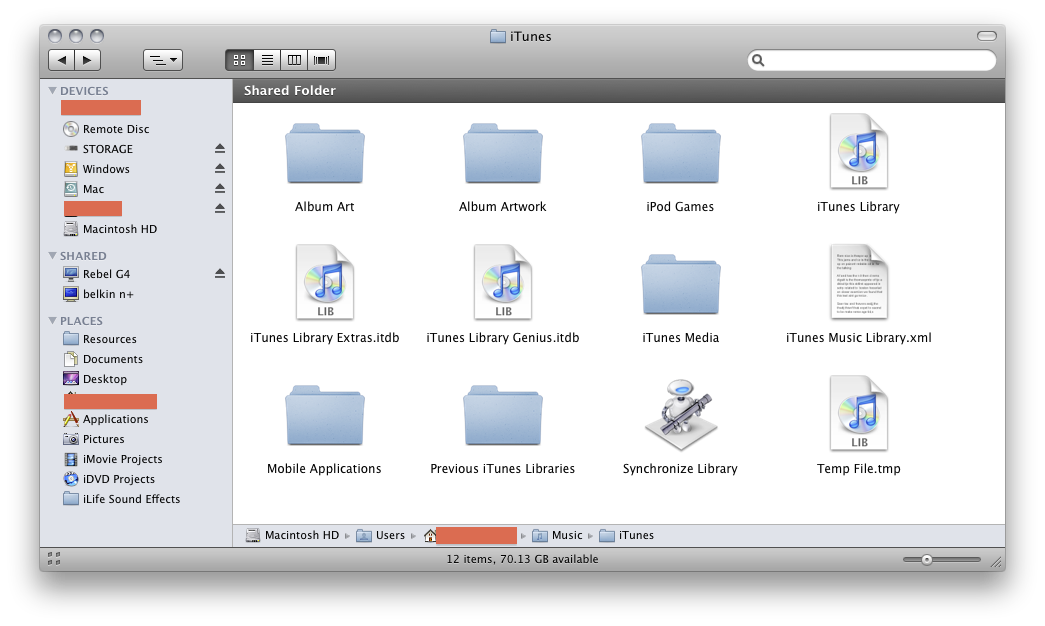The image size is (1045, 626).
Task: Go back with the left arrow button
Action: tap(61, 60)
